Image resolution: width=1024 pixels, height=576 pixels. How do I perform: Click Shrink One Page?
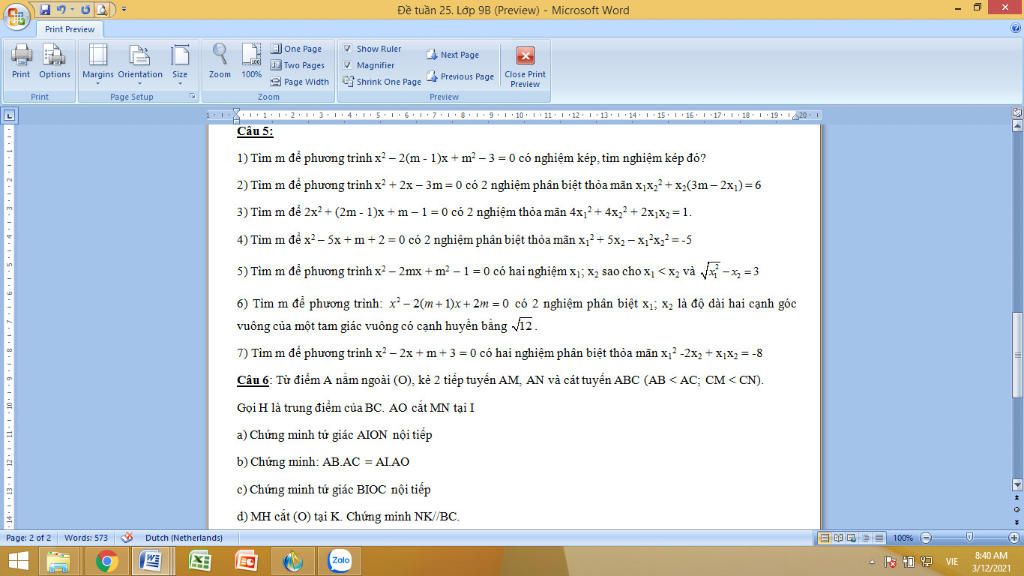coord(382,82)
